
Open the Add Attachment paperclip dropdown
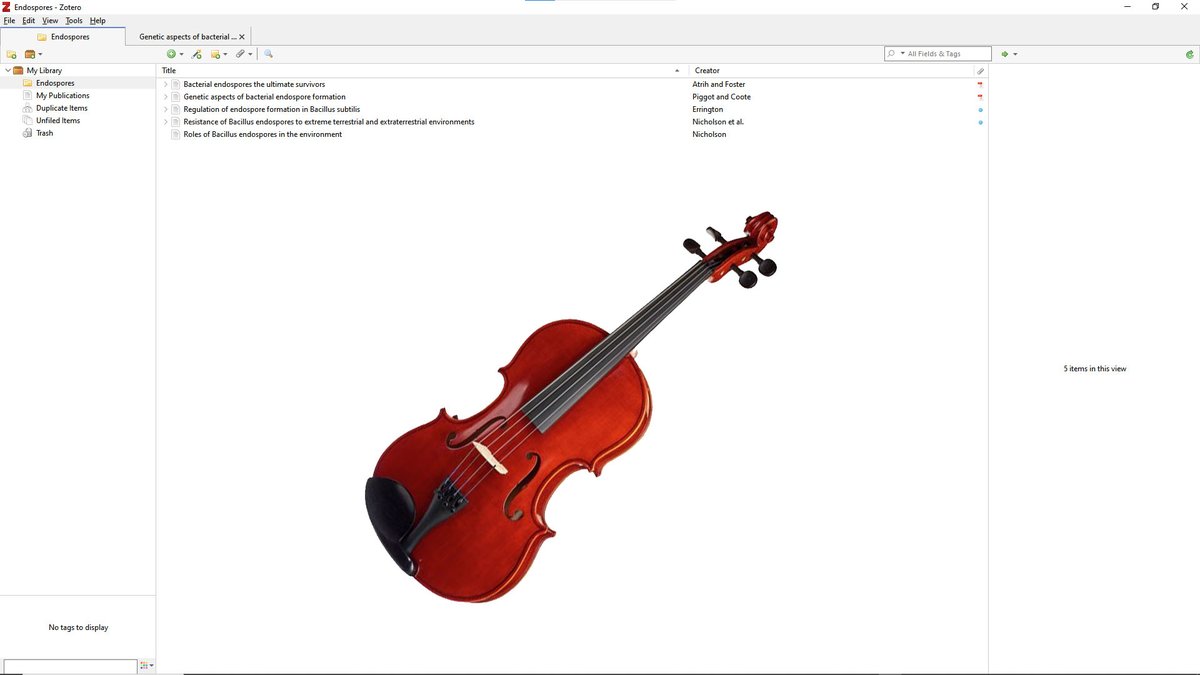click(x=244, y=54)
